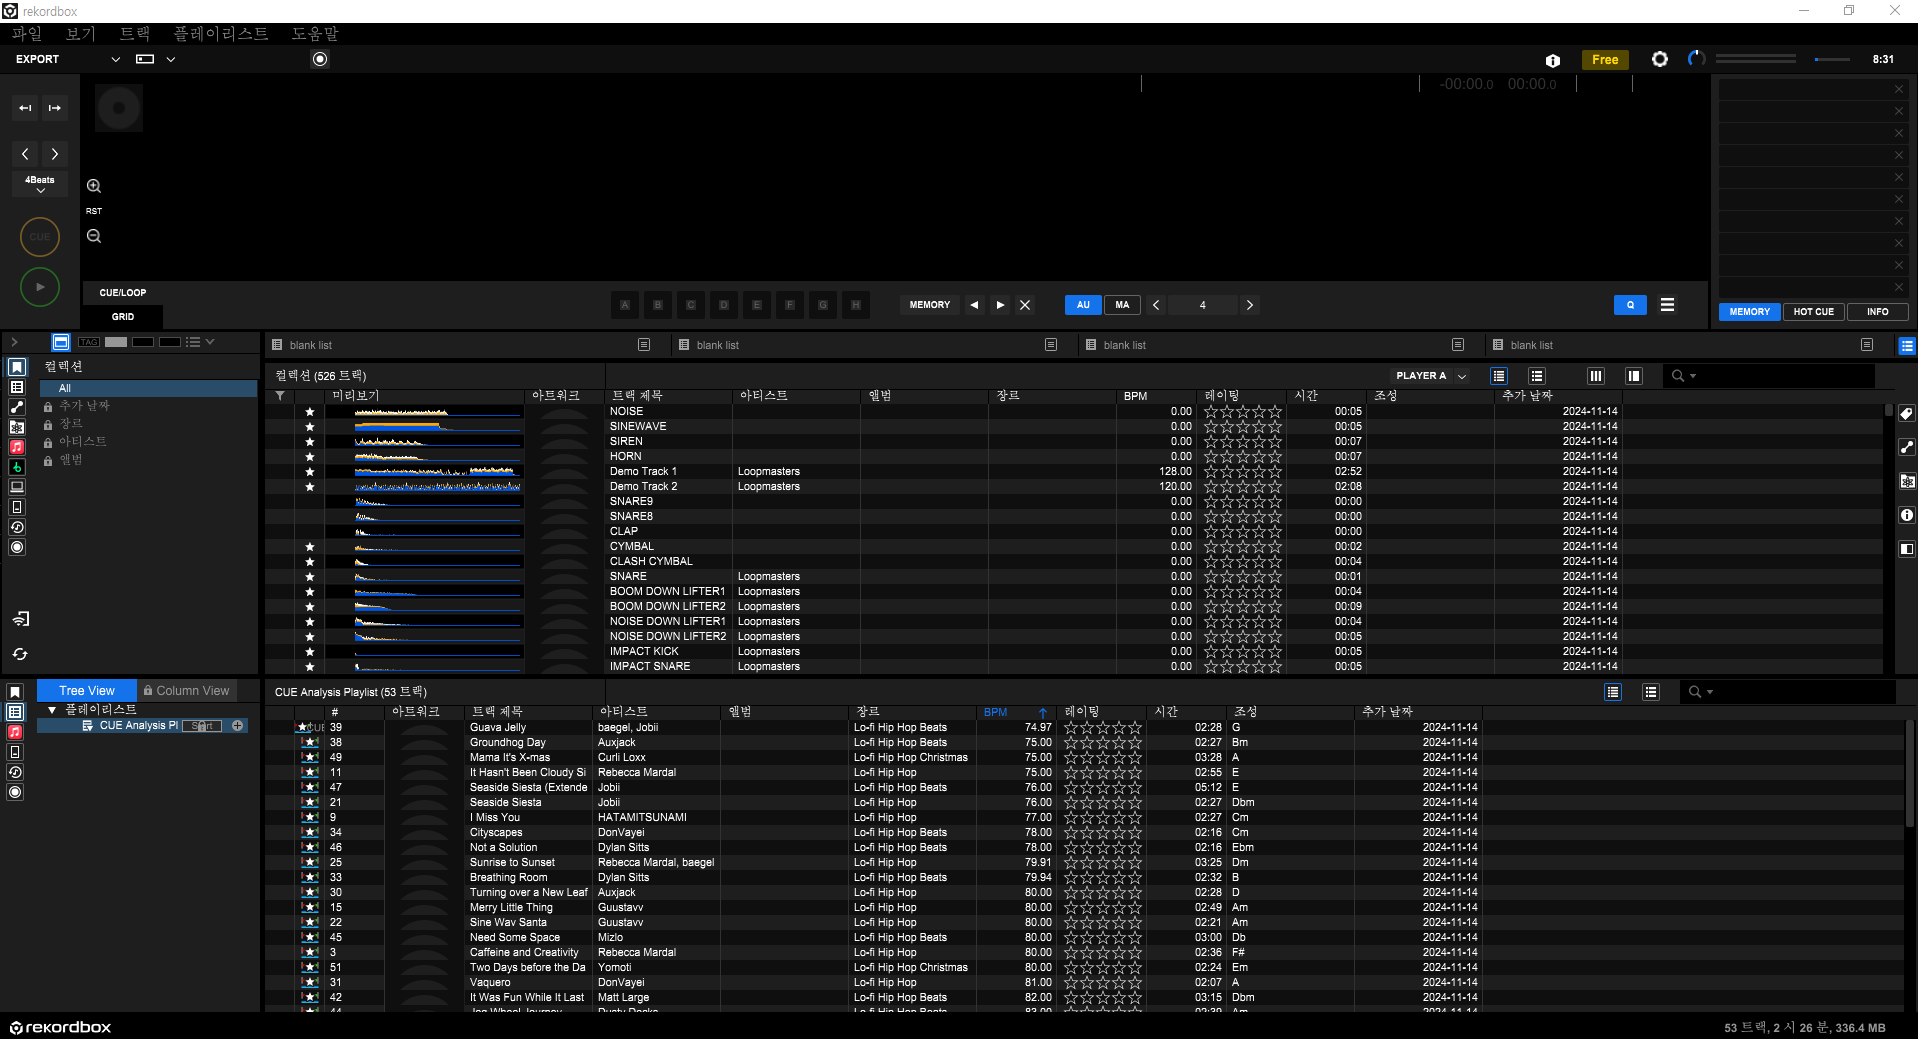Toggle the blue playlist palette icon at right
1918x1039 pixels.
click(1907, 346)
